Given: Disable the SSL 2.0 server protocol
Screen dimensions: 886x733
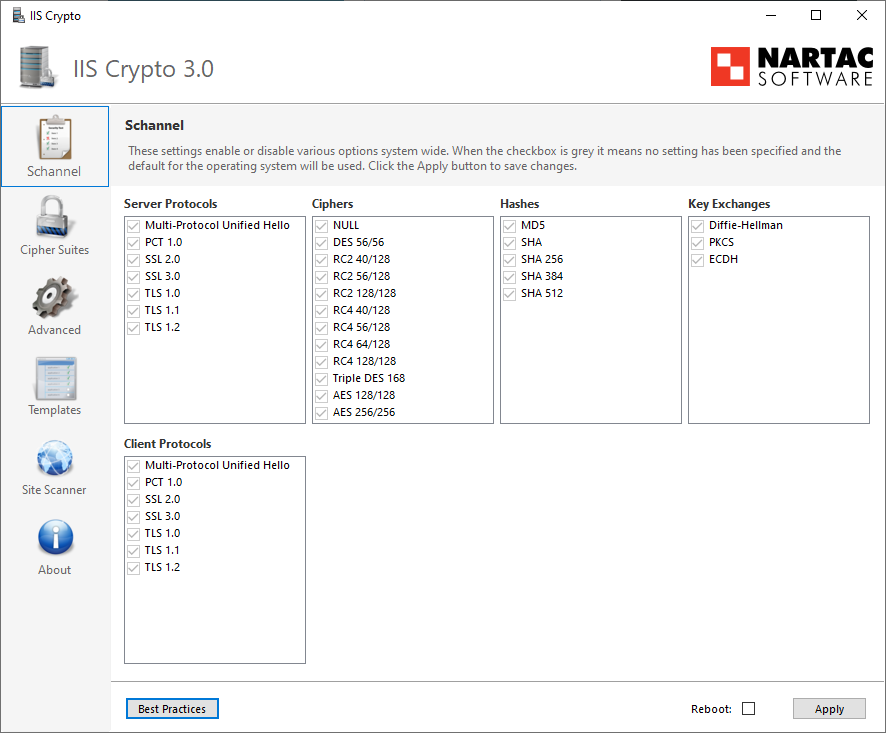Looking at the screenshot, I should [x=133, y=259].
